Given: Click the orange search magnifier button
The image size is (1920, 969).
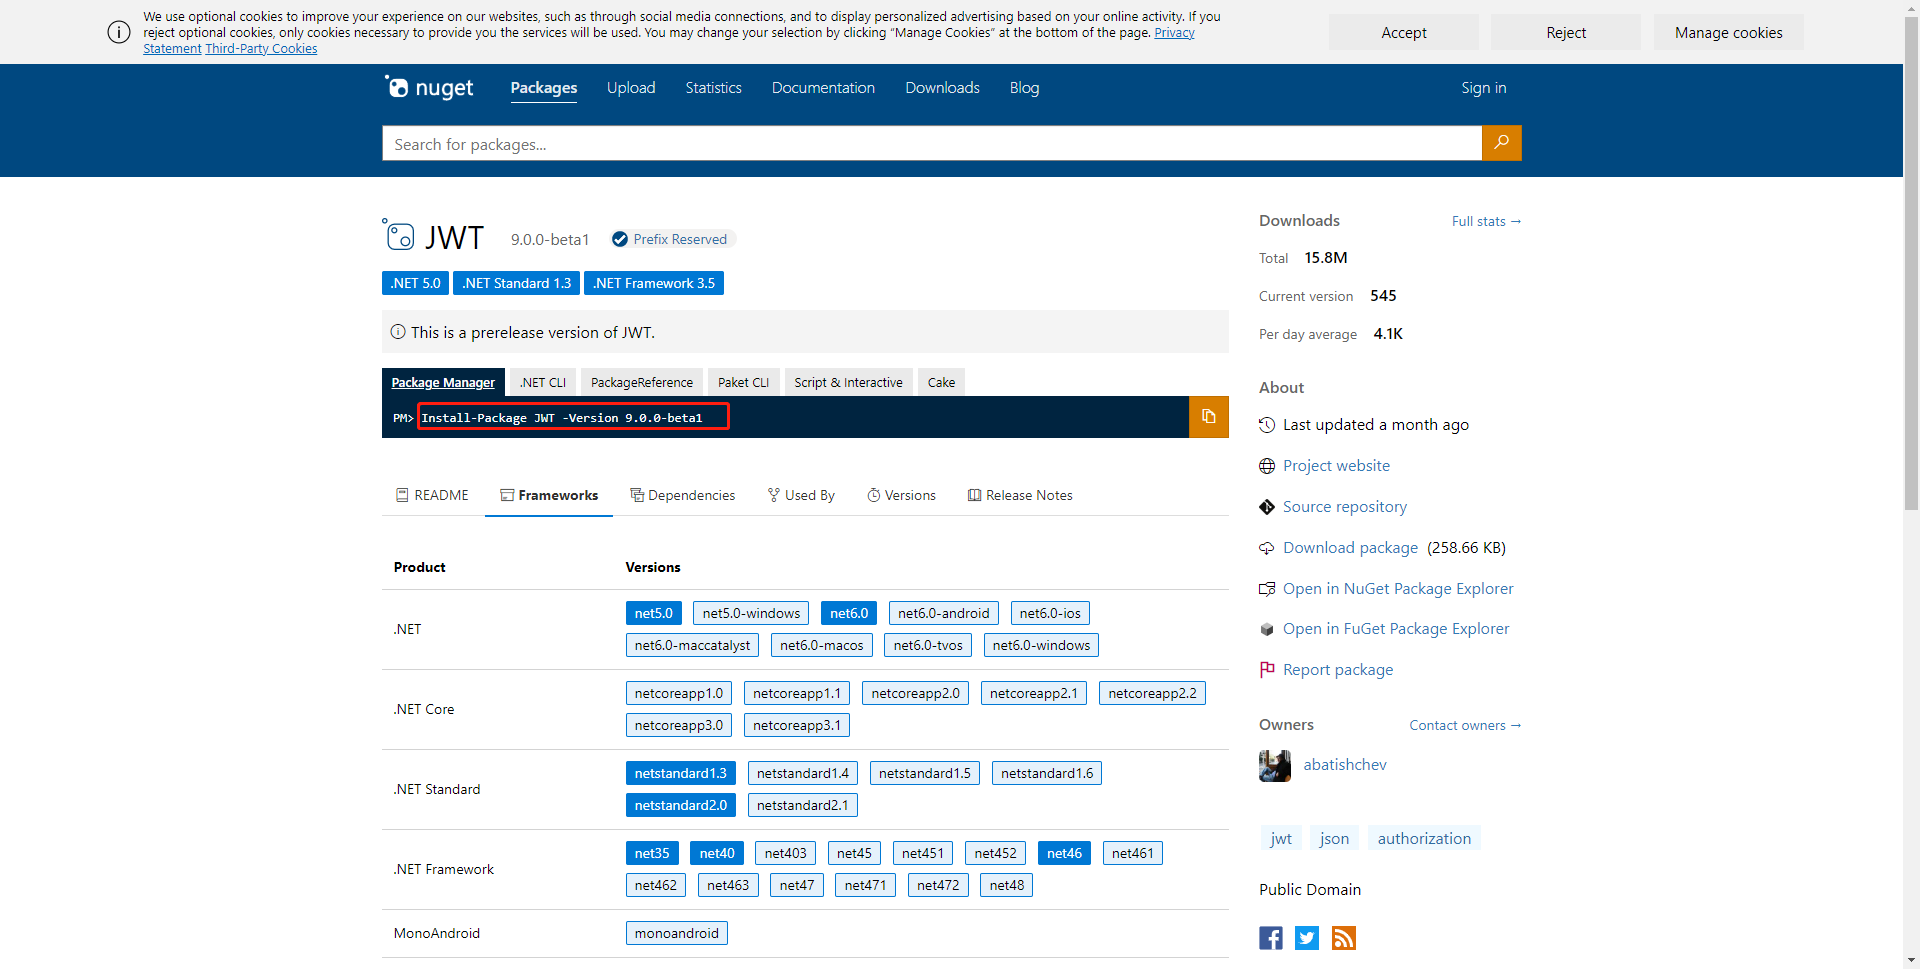Looking at the screenshot, I should pos(1501,143).
